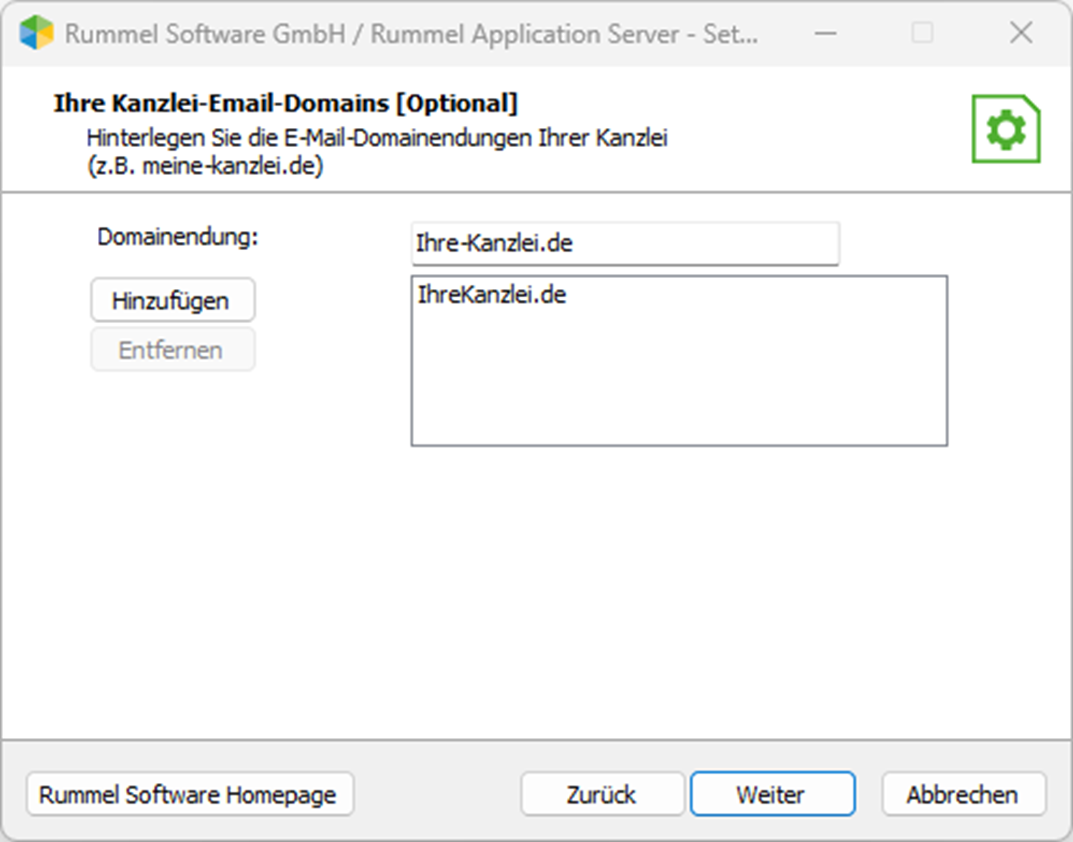The height and width of the screenshot is (842, 1073).
Task: Click the window title bar text
Action: (411, 34)
